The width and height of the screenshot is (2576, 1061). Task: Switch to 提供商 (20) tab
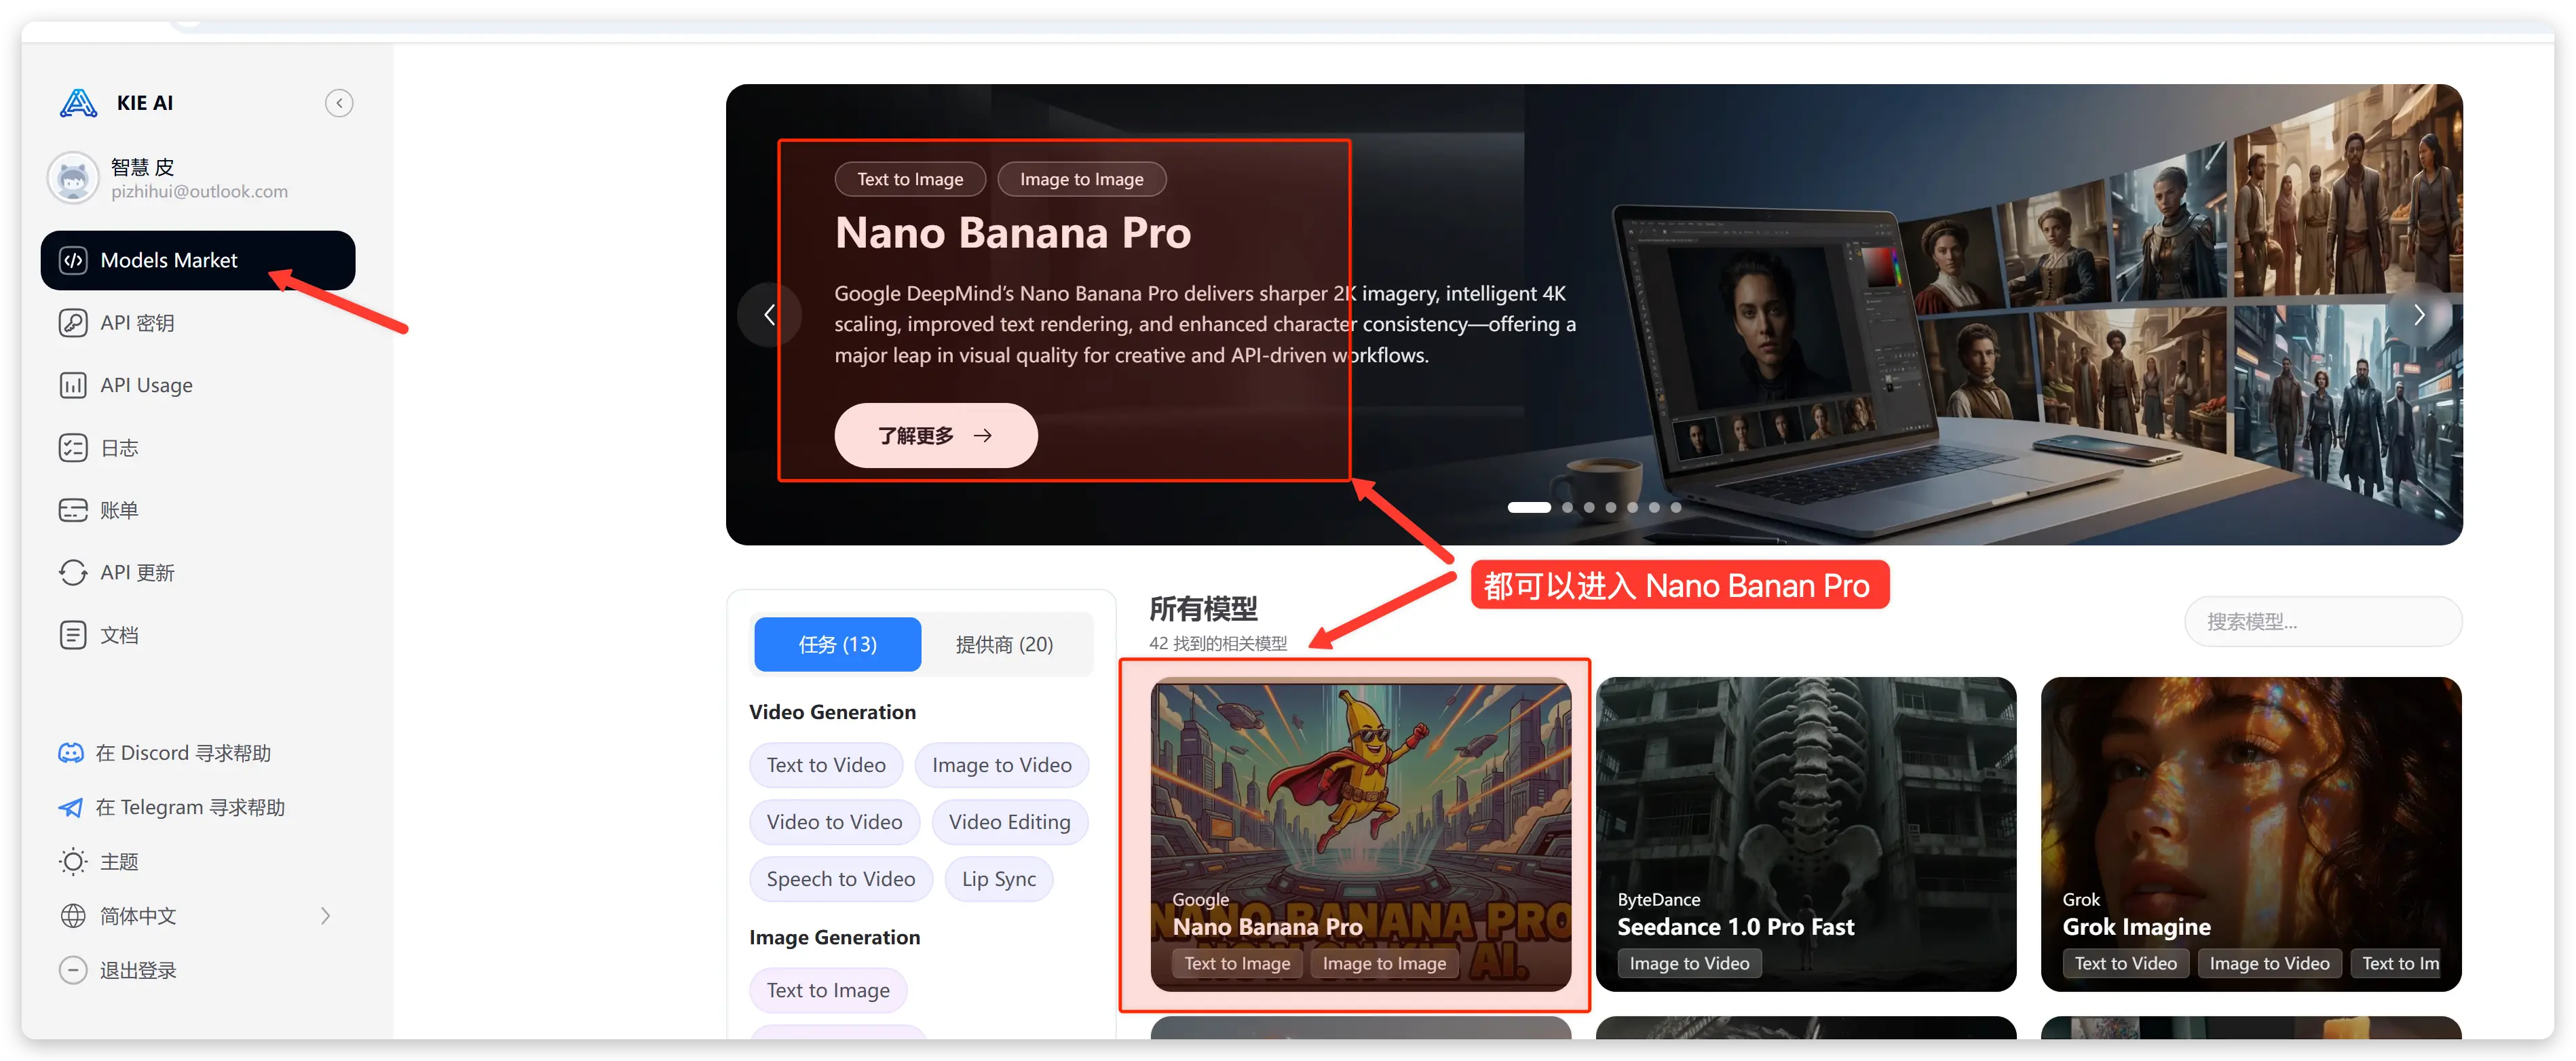click(1004, 645)
